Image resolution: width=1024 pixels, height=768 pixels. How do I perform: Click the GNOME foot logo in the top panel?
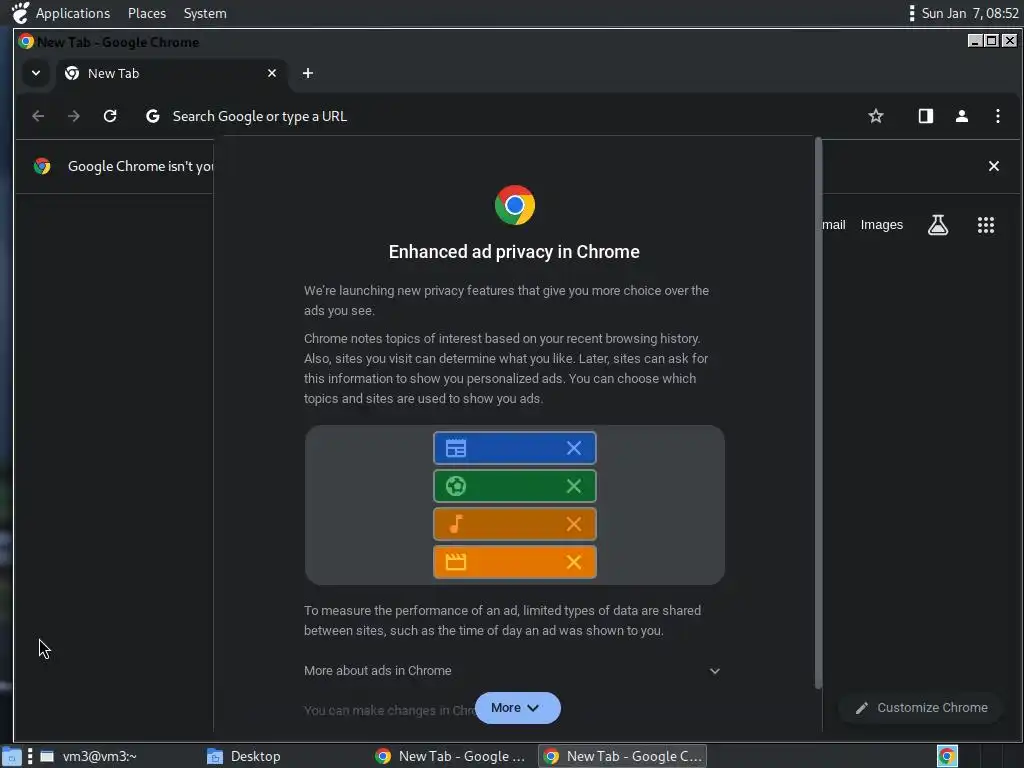[20, 13]
